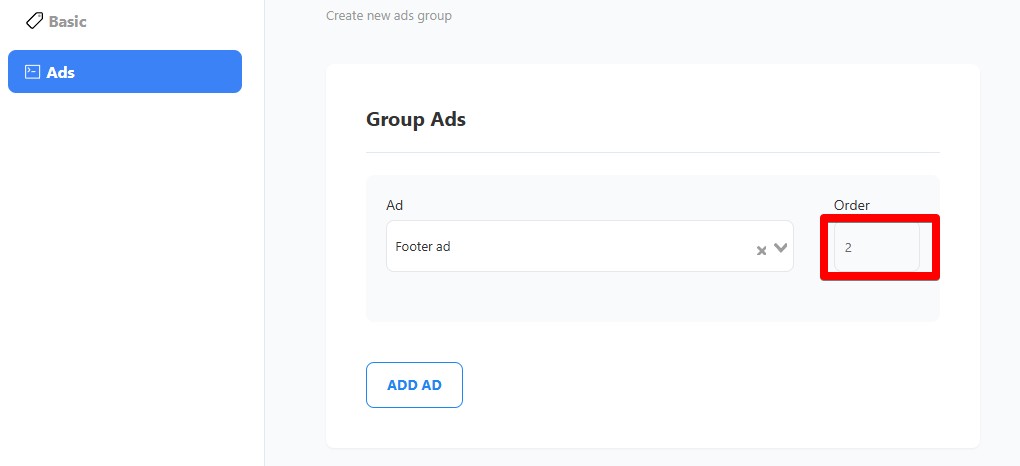Click the ADD AD button

pyautogui.click(x=414, y=385)
